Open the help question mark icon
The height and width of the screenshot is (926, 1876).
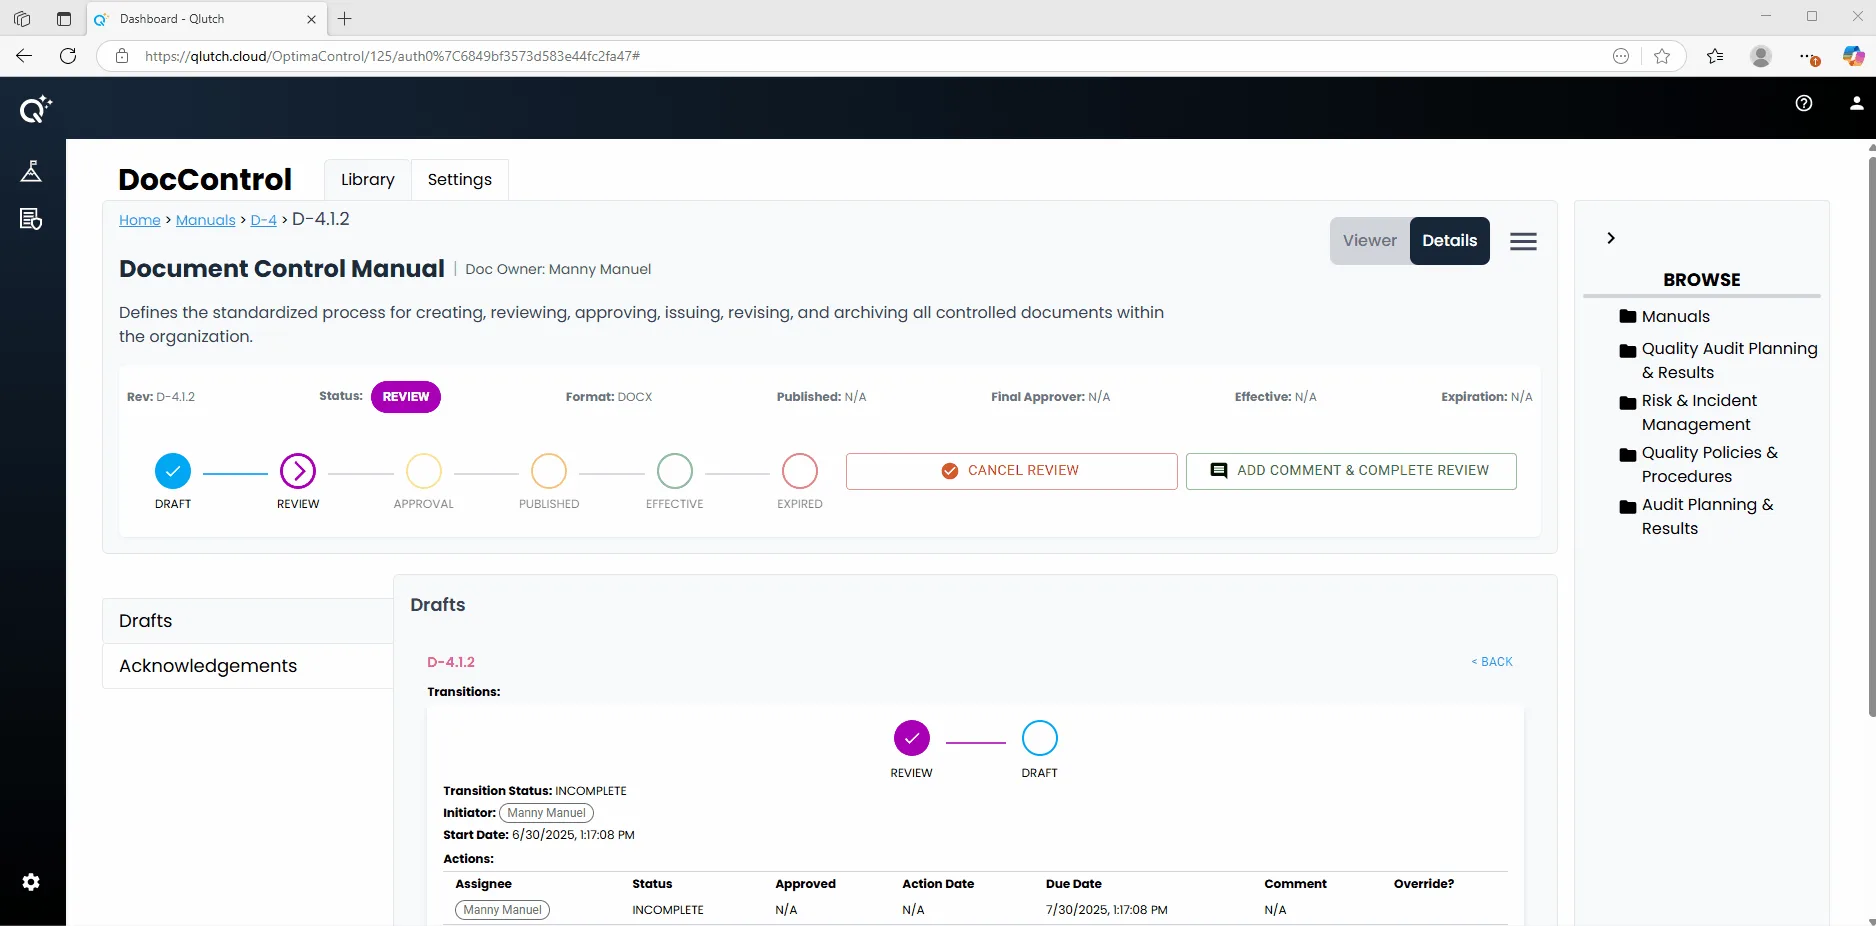1804,103
